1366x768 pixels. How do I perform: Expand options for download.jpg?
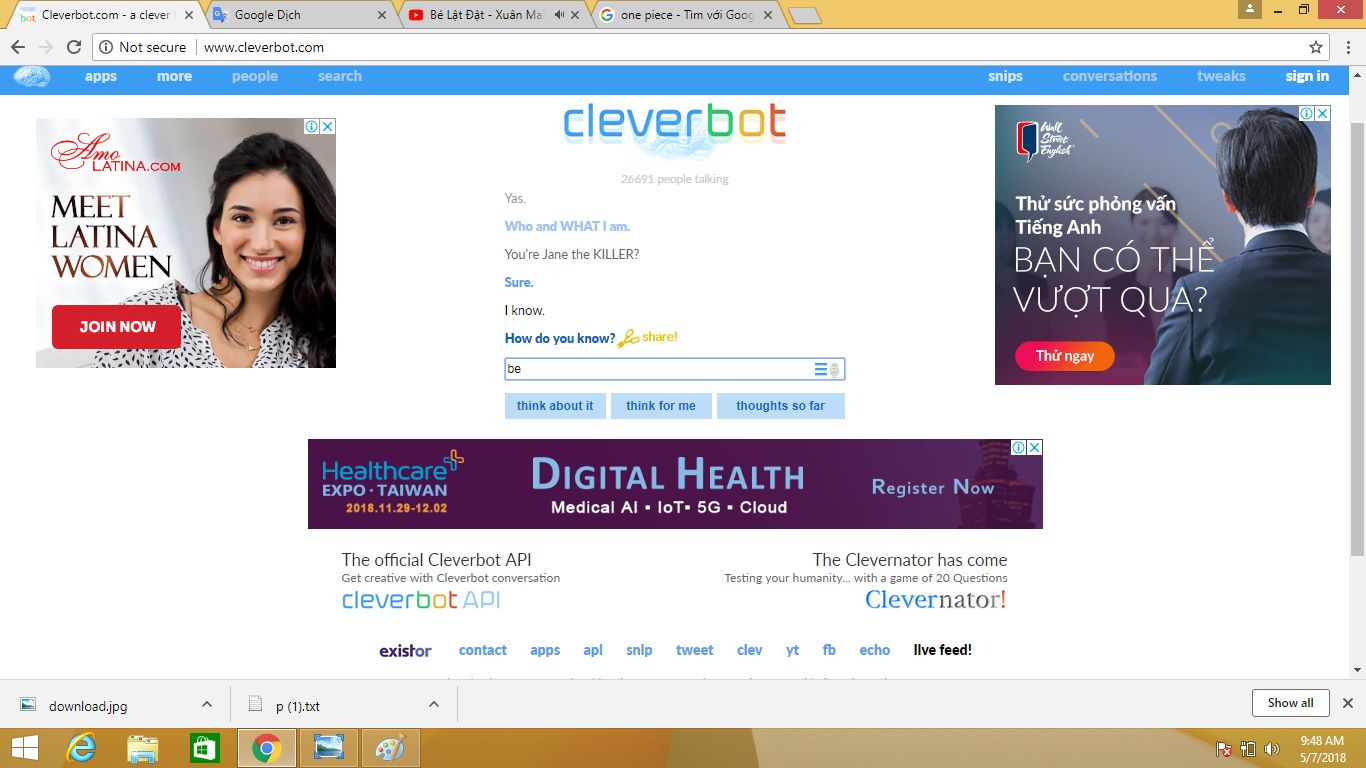coord(206,704)
